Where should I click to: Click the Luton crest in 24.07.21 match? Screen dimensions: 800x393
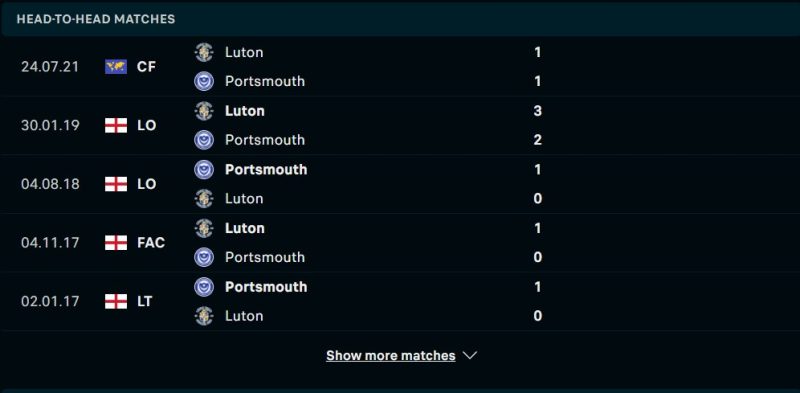pos(204,53)
